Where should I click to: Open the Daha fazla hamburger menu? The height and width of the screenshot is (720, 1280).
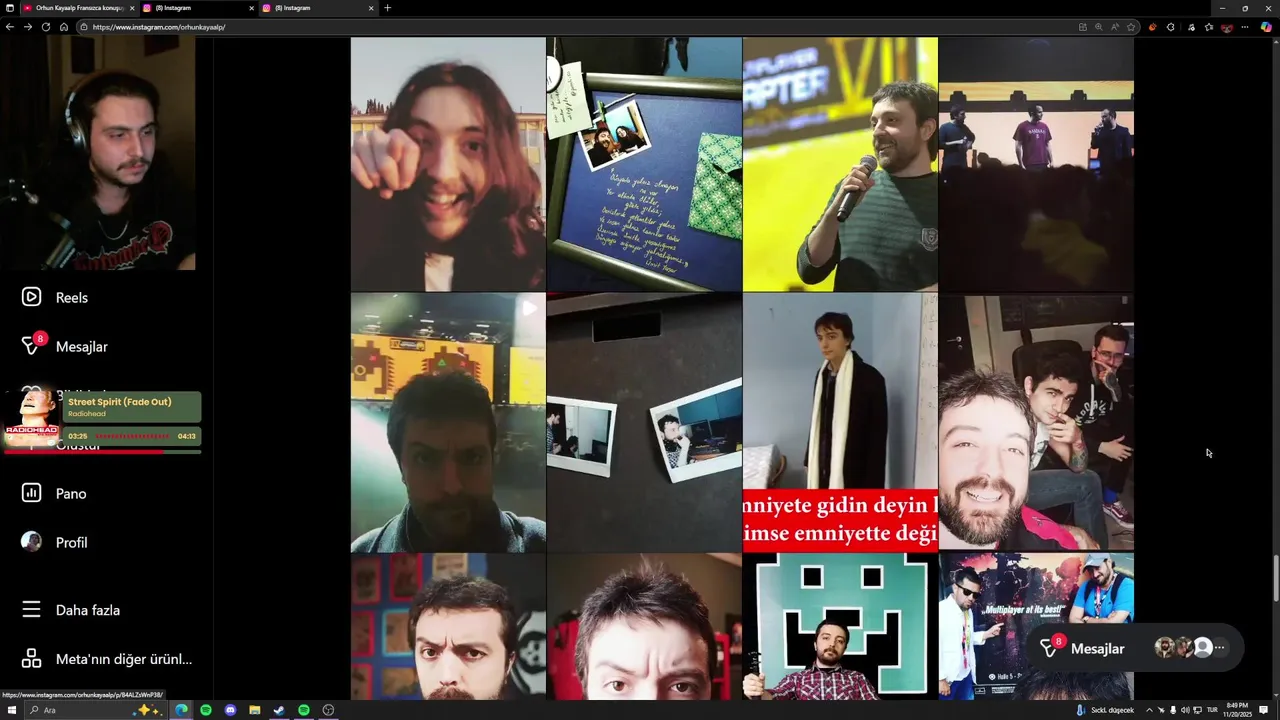tap(32, 610)
